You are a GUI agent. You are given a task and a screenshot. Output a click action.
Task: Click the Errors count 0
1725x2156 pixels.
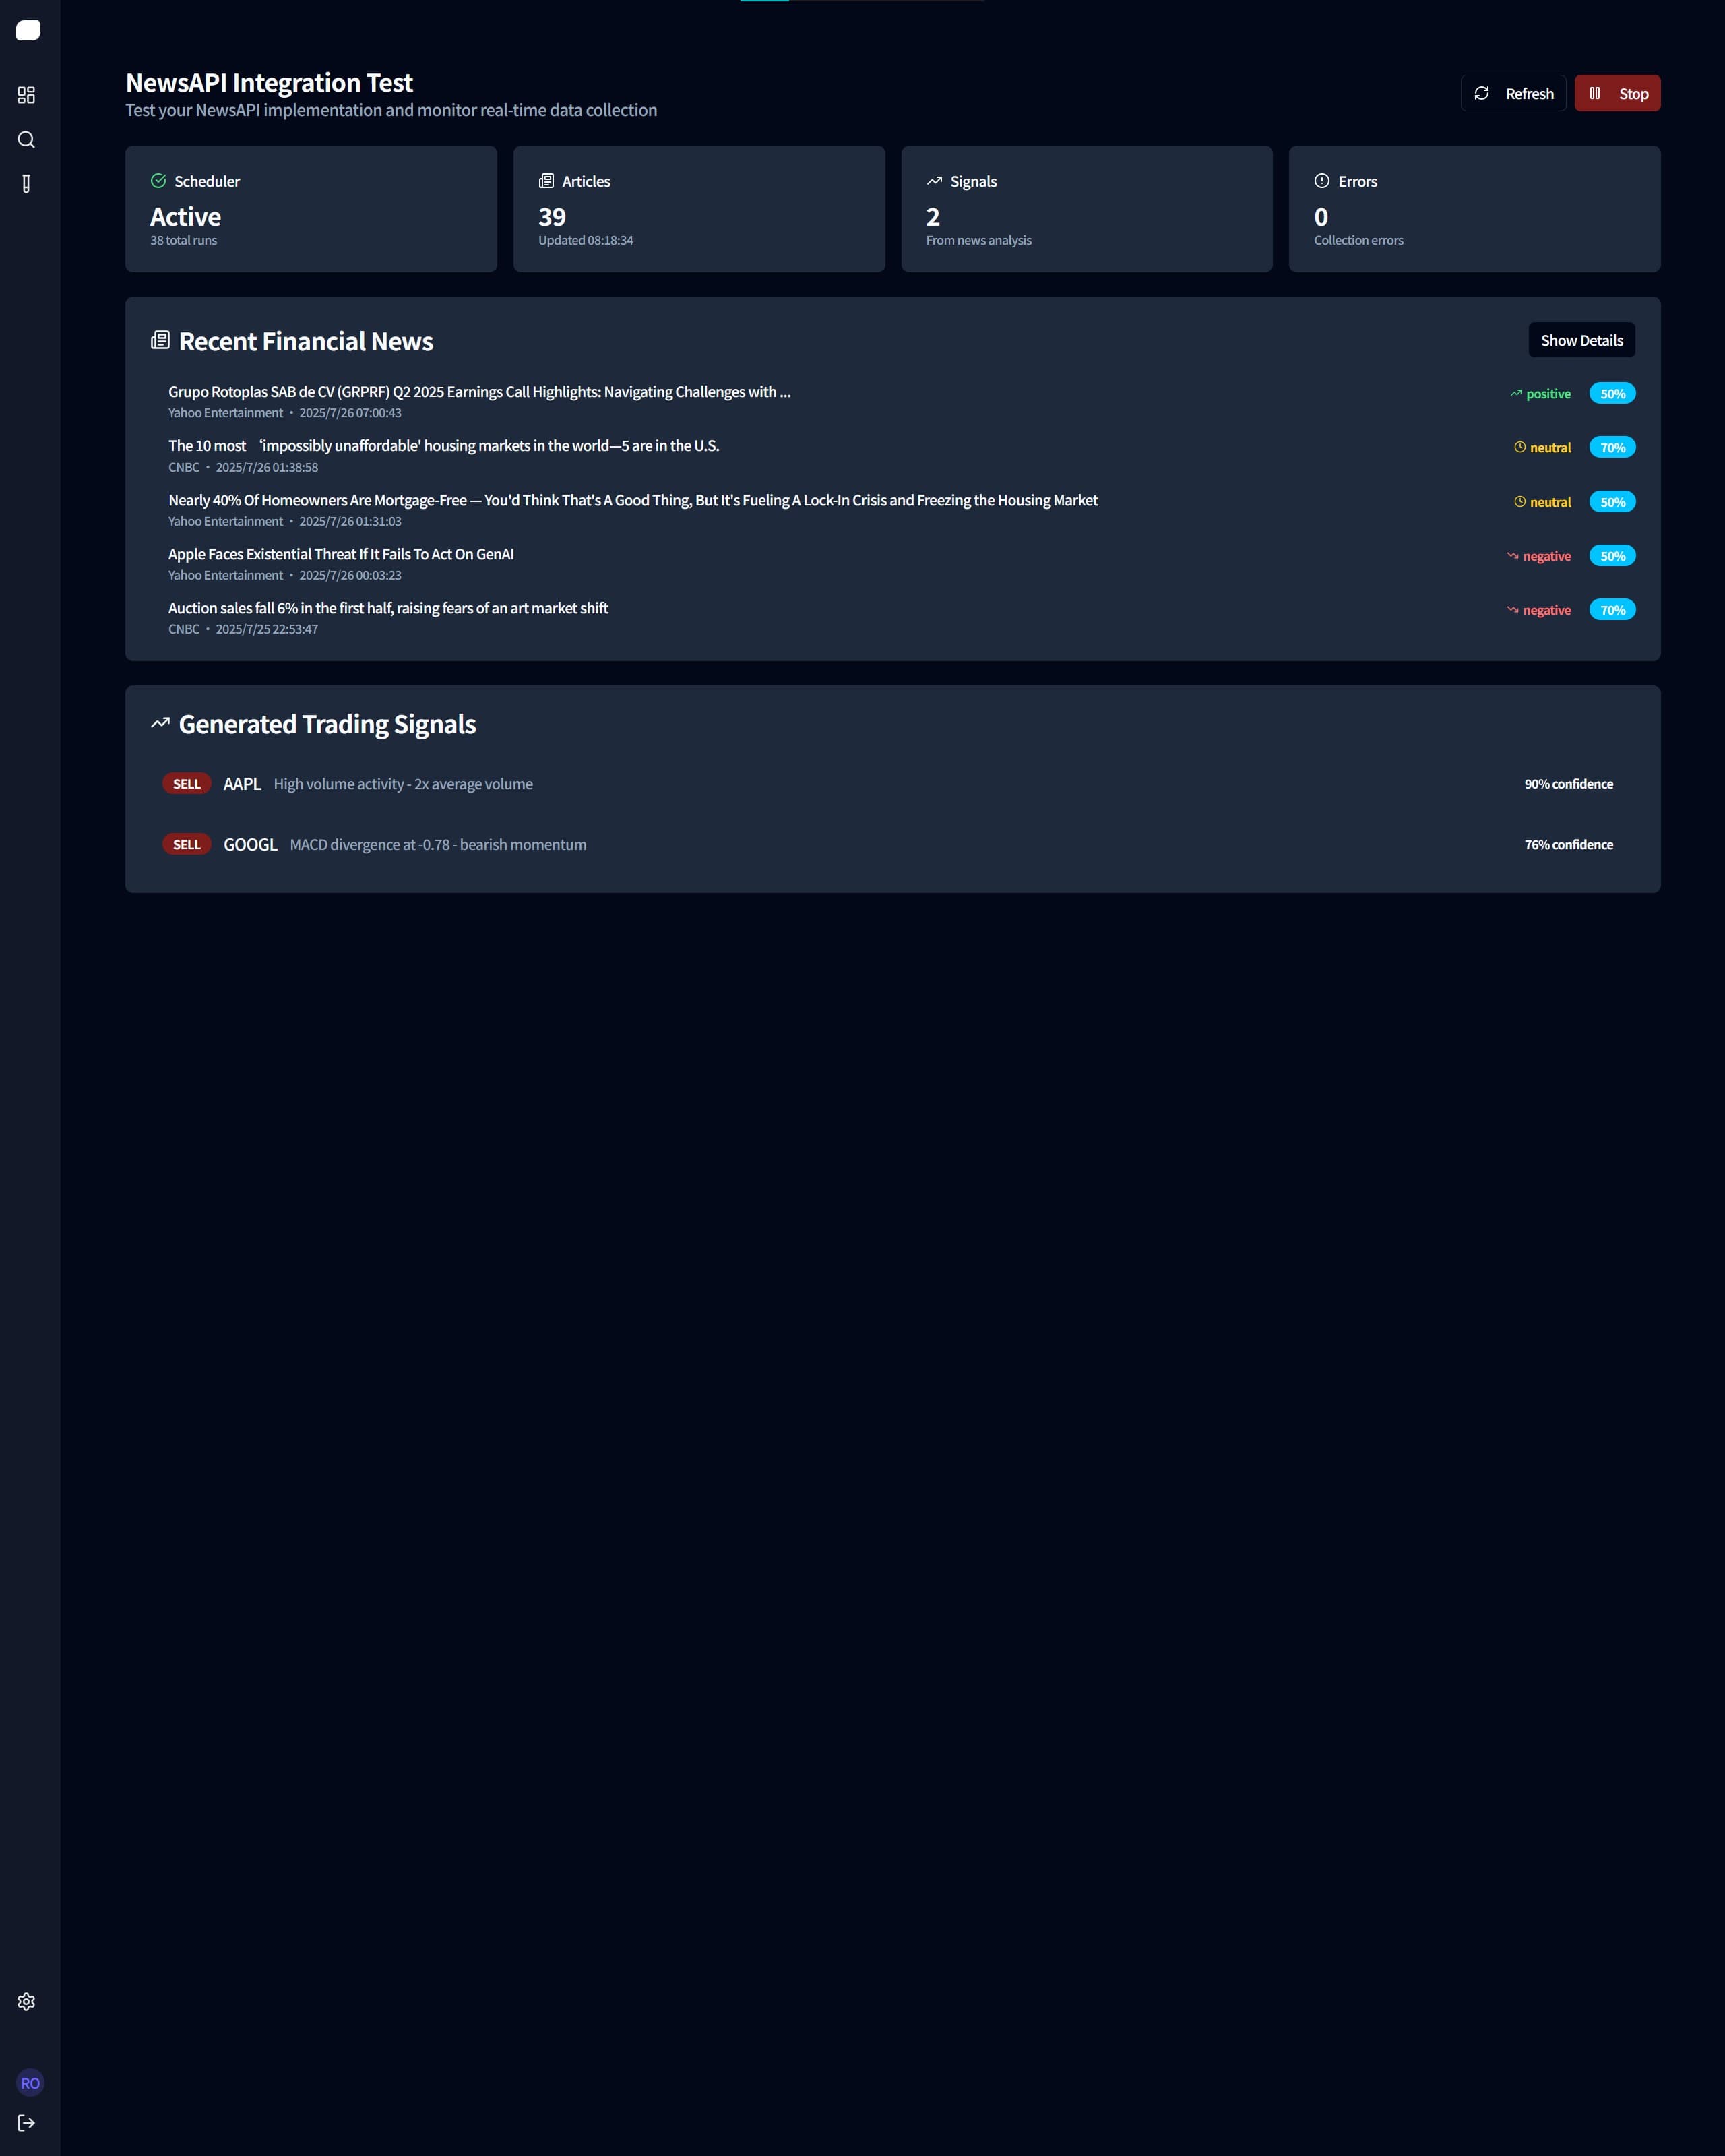click(1321, 217)
